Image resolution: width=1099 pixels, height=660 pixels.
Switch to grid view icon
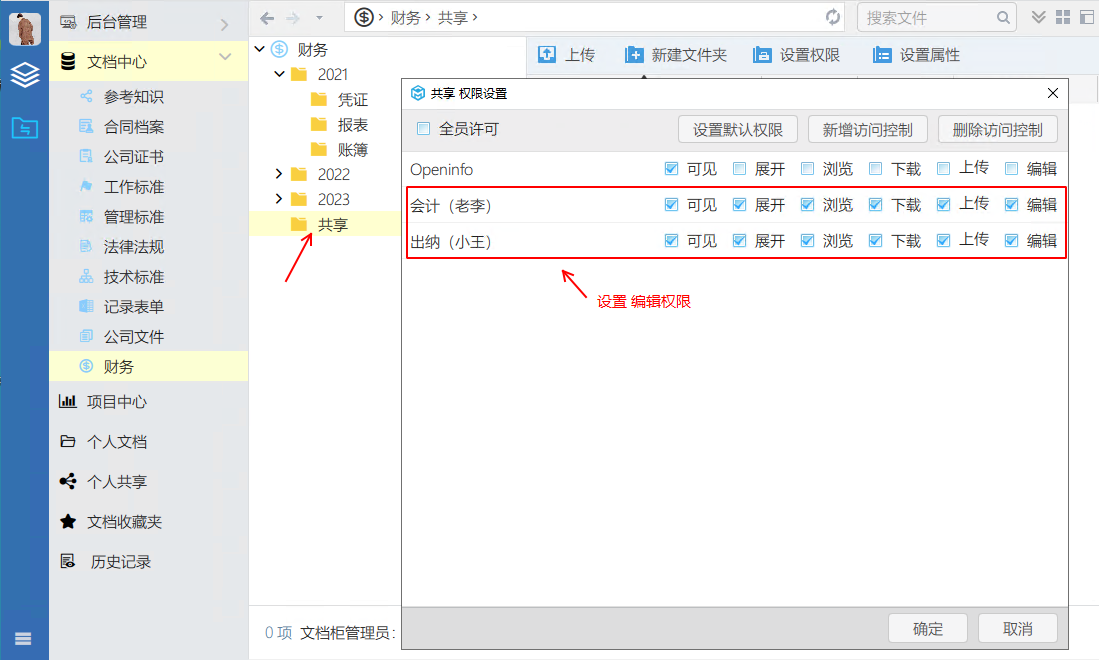click(x=1063, y=17)
